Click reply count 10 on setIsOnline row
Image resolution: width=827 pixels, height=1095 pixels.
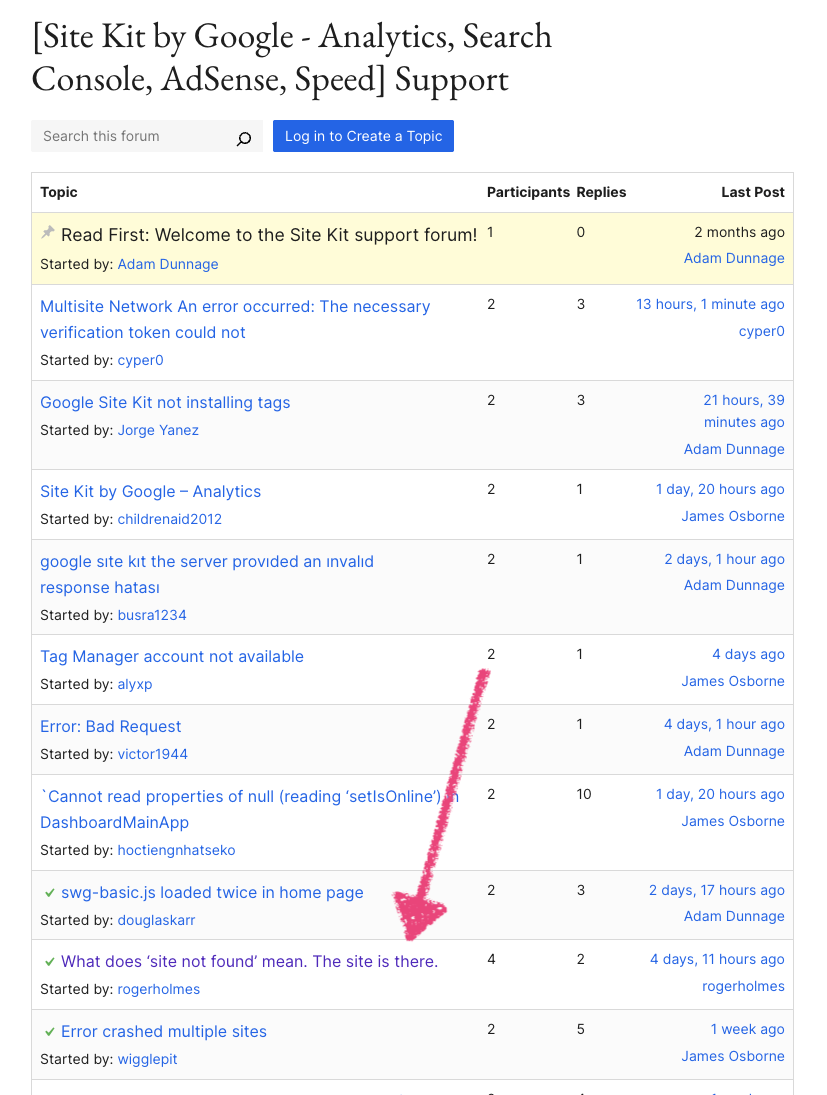584,795
